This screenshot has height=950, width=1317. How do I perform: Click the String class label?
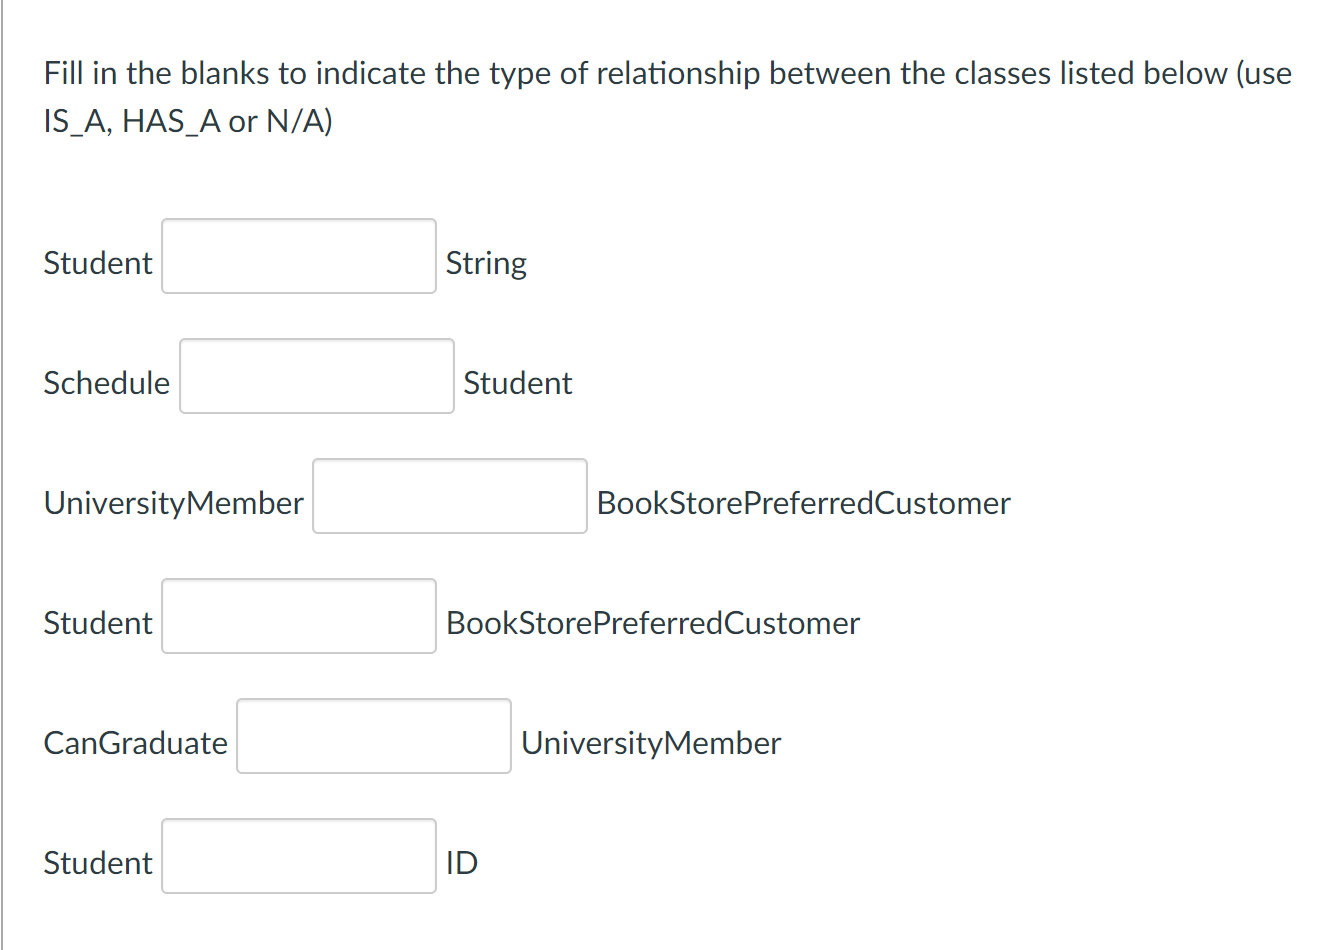(486, 264)
